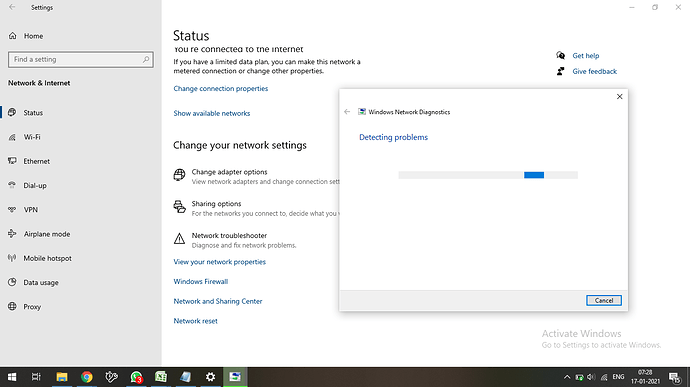Viewport: 690px width, 387px height.
Task: Open the notification center icon
Action: [675, 377]
